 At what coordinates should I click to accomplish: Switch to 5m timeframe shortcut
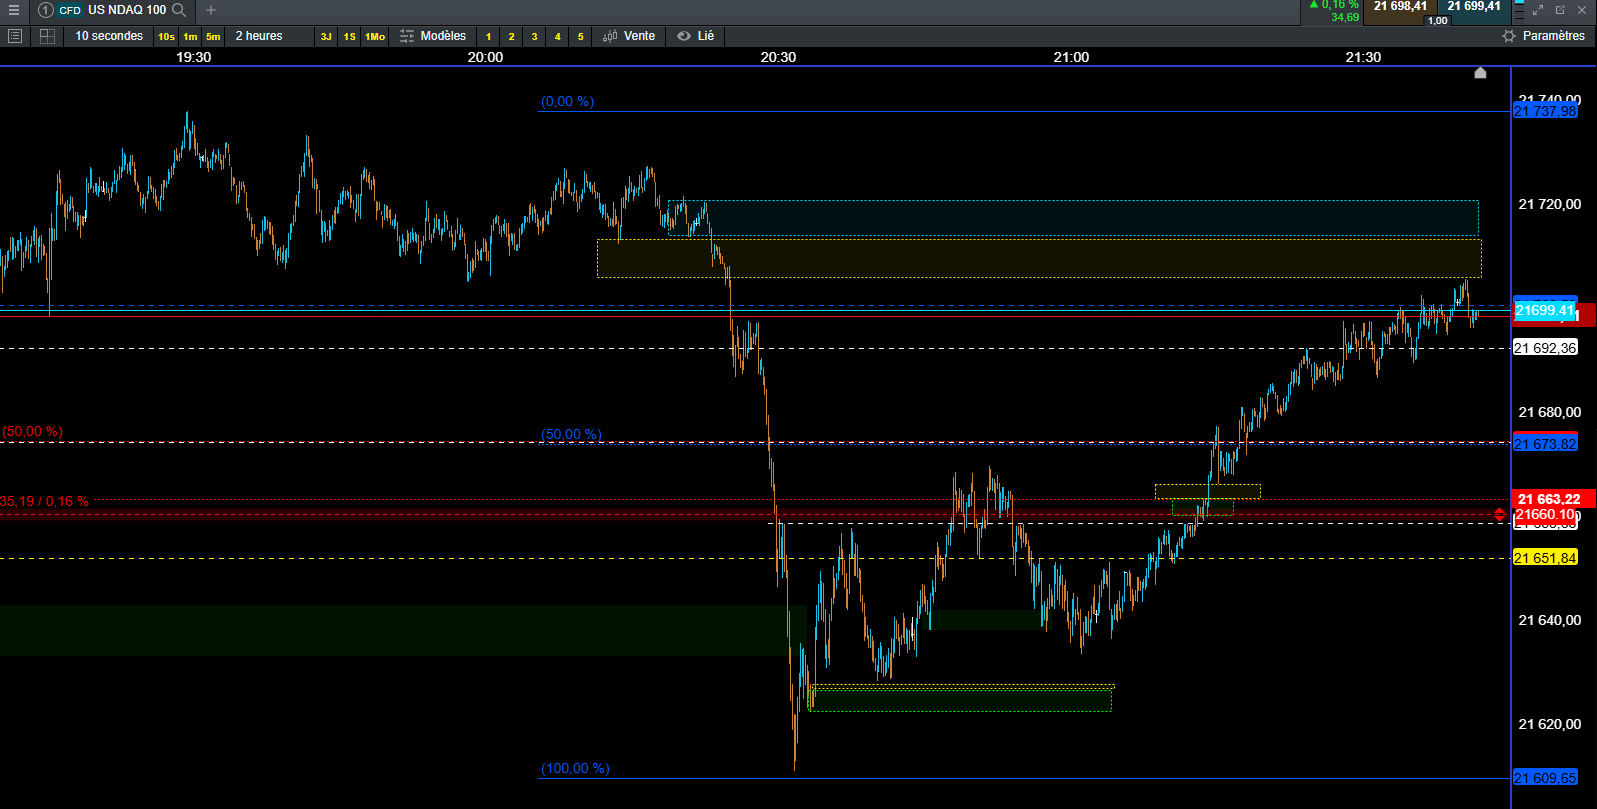coord(213,37)
